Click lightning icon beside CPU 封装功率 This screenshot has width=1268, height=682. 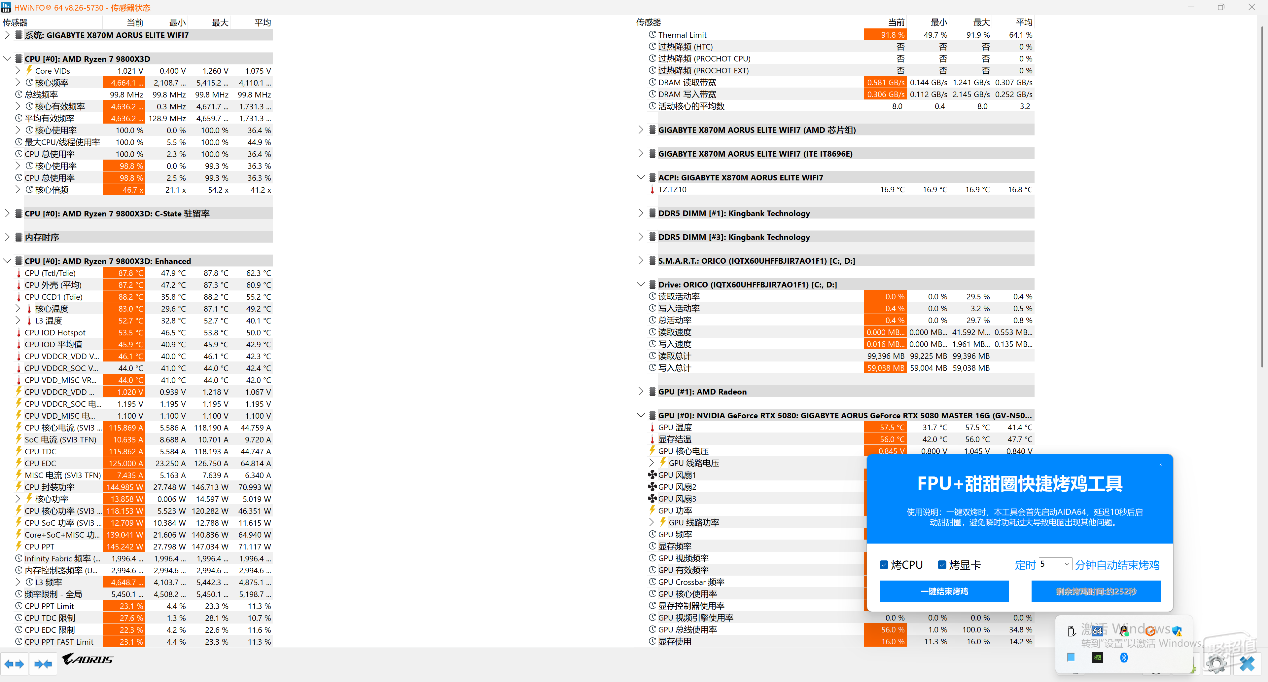click(x=19, y=487)
